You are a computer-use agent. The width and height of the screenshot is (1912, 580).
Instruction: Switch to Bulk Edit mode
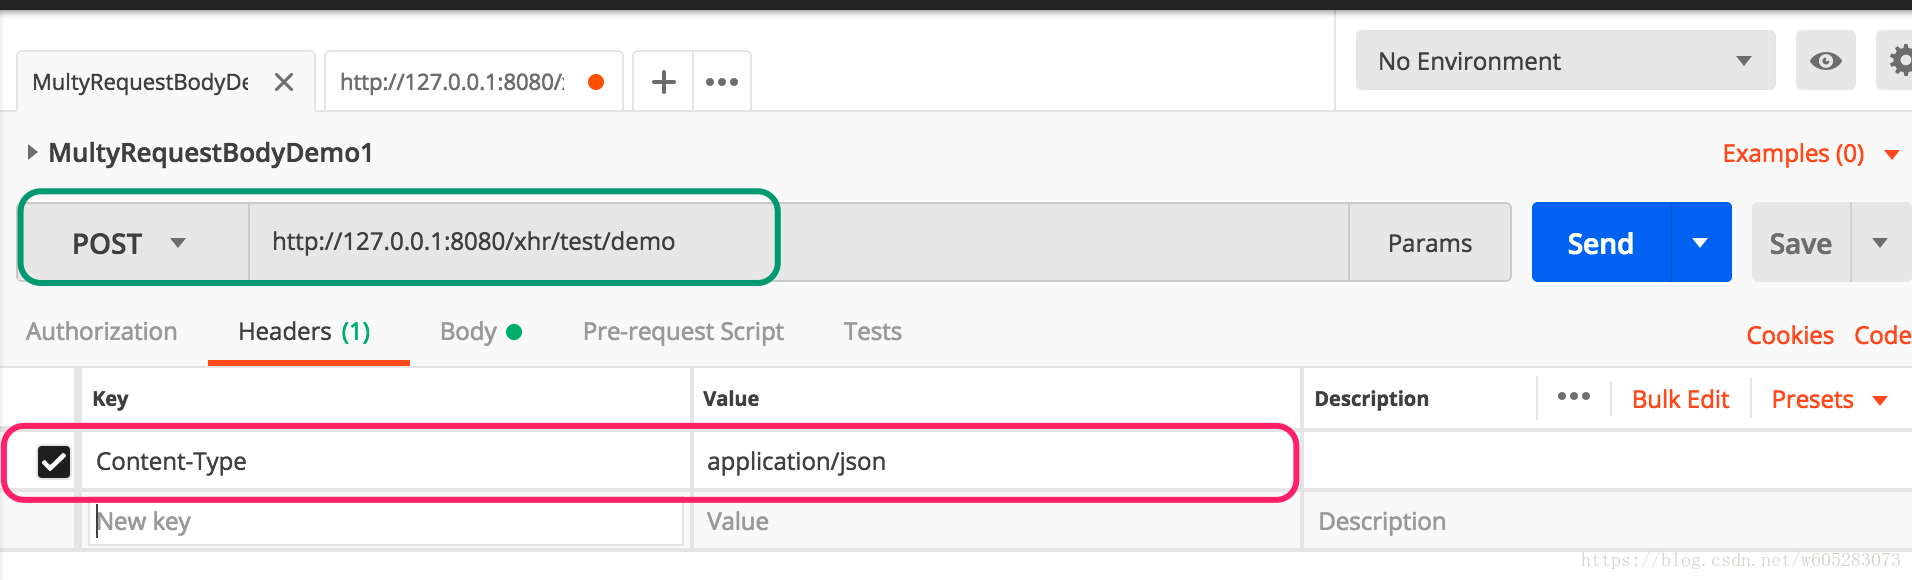(x=1680, y=400)
